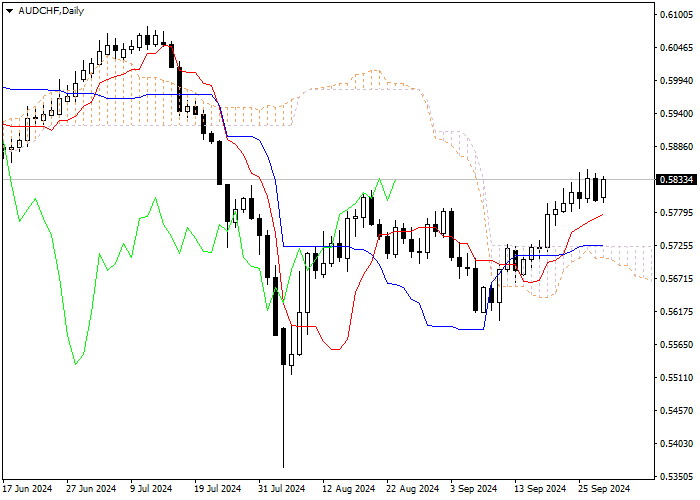Click the 19 Jul 2024 date label
The height and width of the screenshot is (500, 700).
point(218,489)
